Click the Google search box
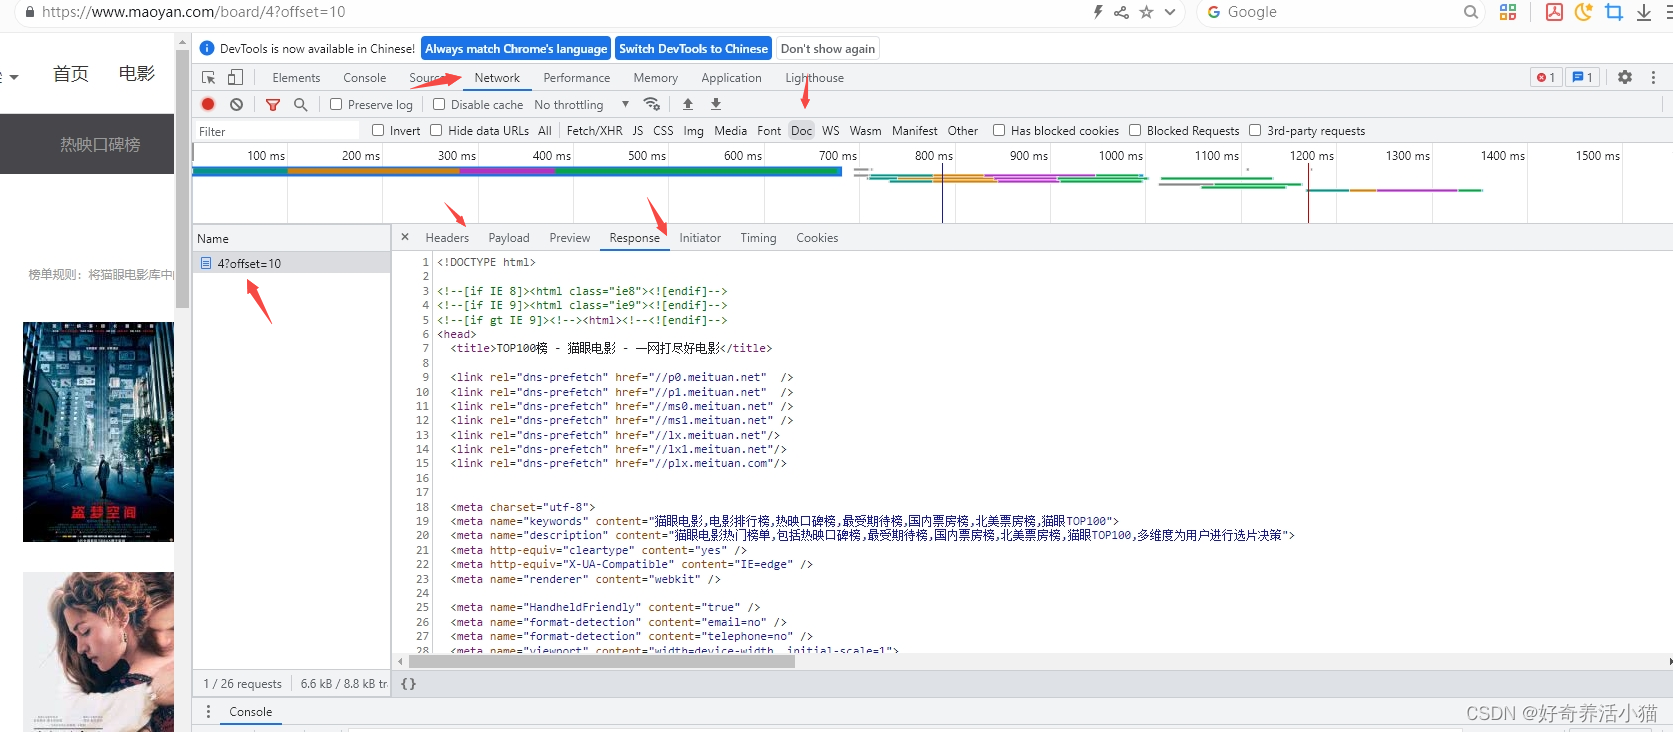The height and width of the screenshot is (732, 1673). [x=1339, y=12]
